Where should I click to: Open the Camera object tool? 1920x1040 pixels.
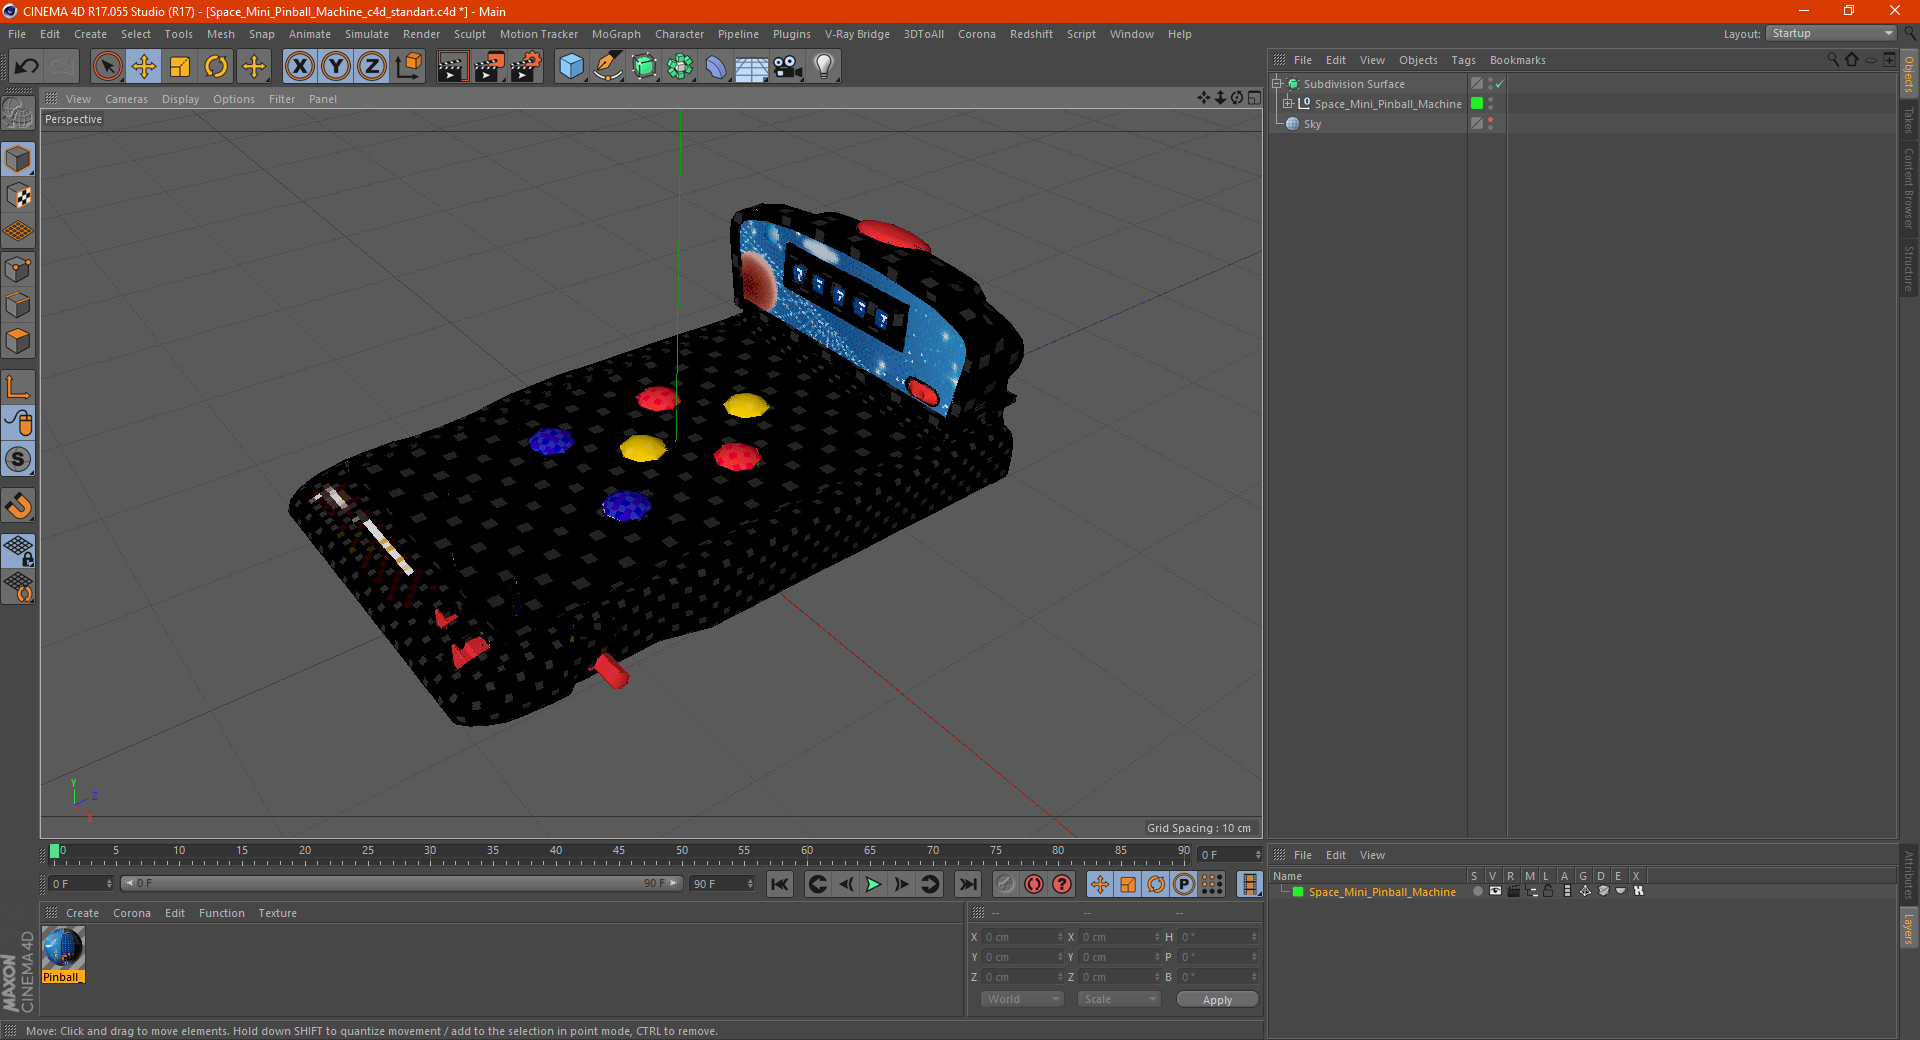(x=787, y=67)
